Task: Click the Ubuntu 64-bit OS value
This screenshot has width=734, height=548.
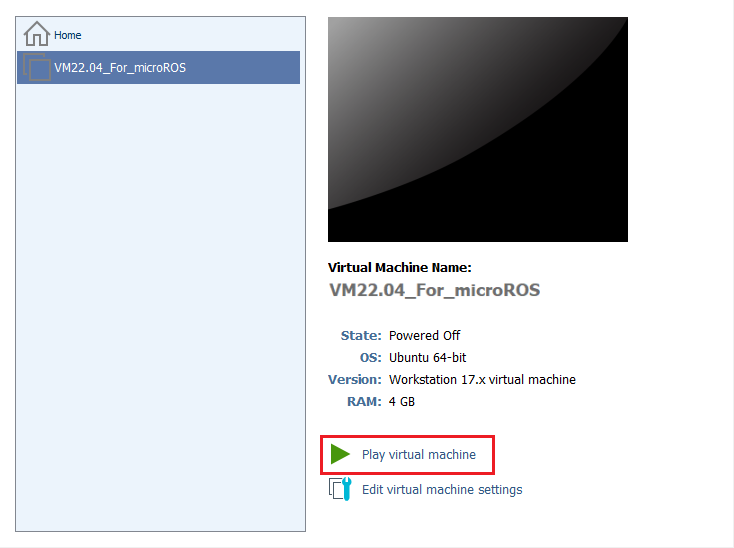Action: click(427, 358)
